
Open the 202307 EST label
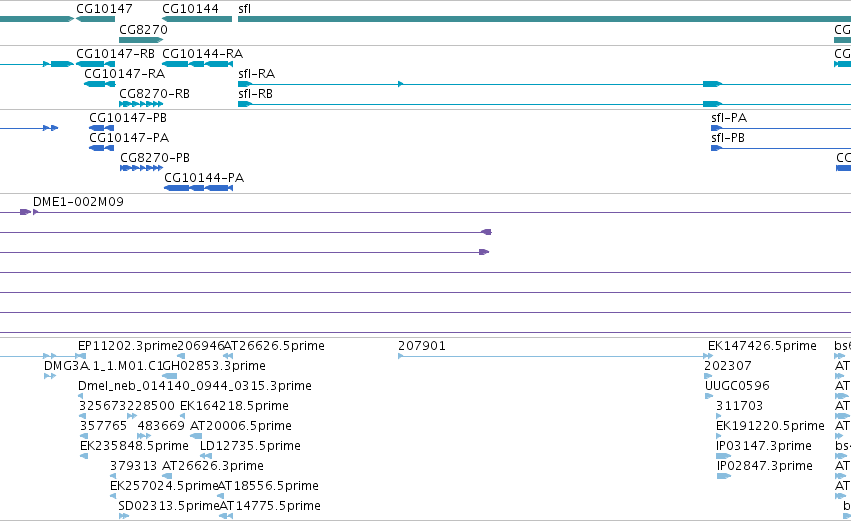[x=728, y=366]
